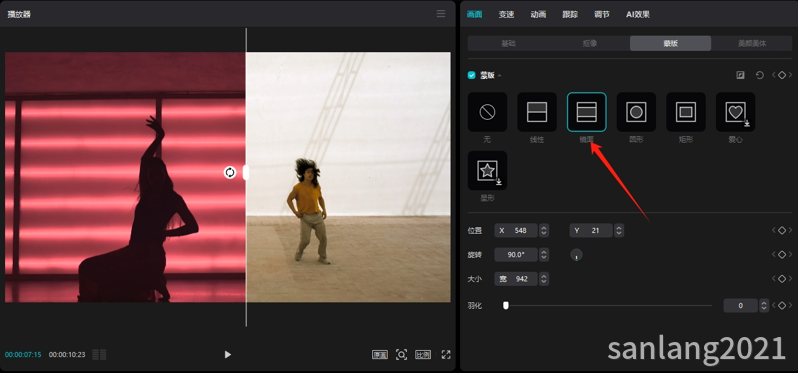Click the 播放器 player panel title
Viewport: 798px width, 373px height.
coord(19,14)
